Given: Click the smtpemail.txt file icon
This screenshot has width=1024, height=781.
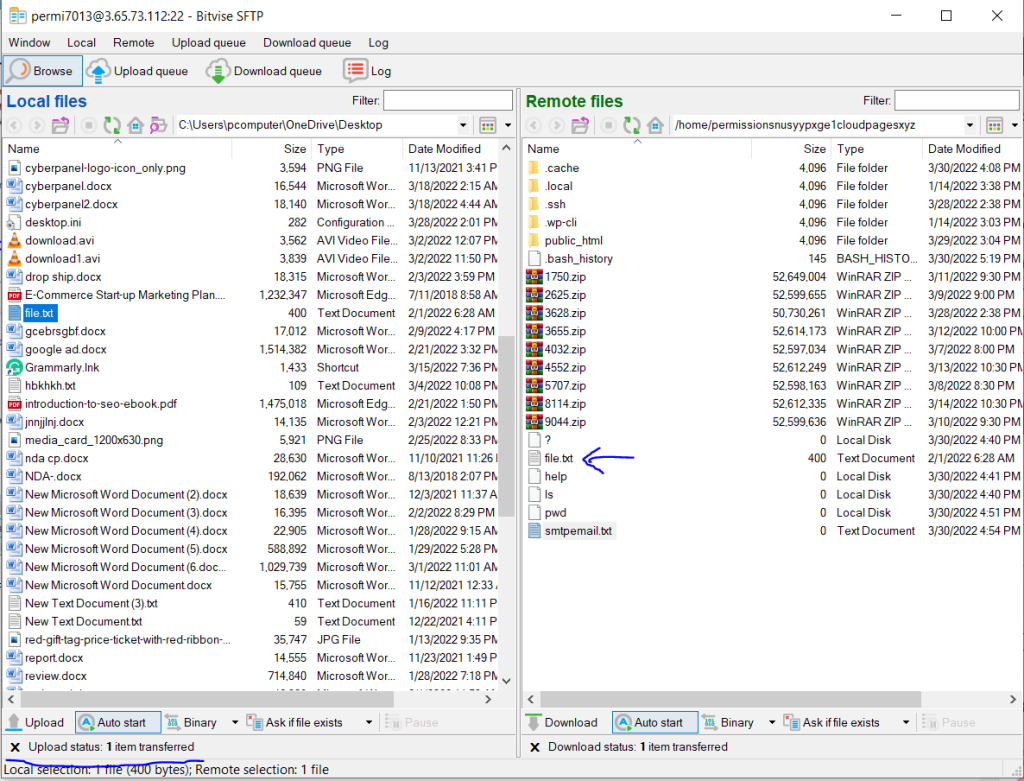Looking at the screenshot, I should (x=534, y=530).
